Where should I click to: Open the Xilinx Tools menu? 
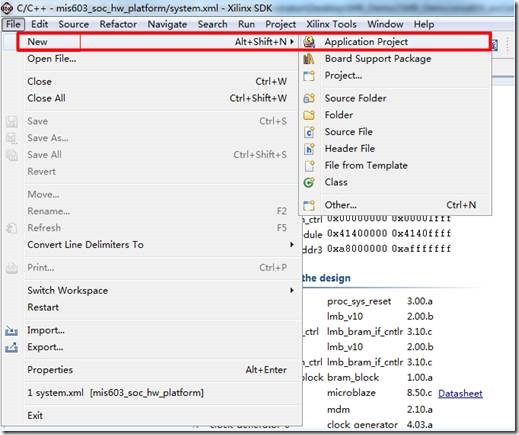tap(331, 24)
